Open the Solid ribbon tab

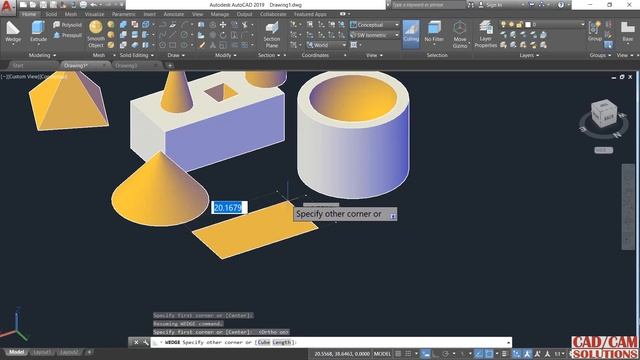tap(51, 14)
